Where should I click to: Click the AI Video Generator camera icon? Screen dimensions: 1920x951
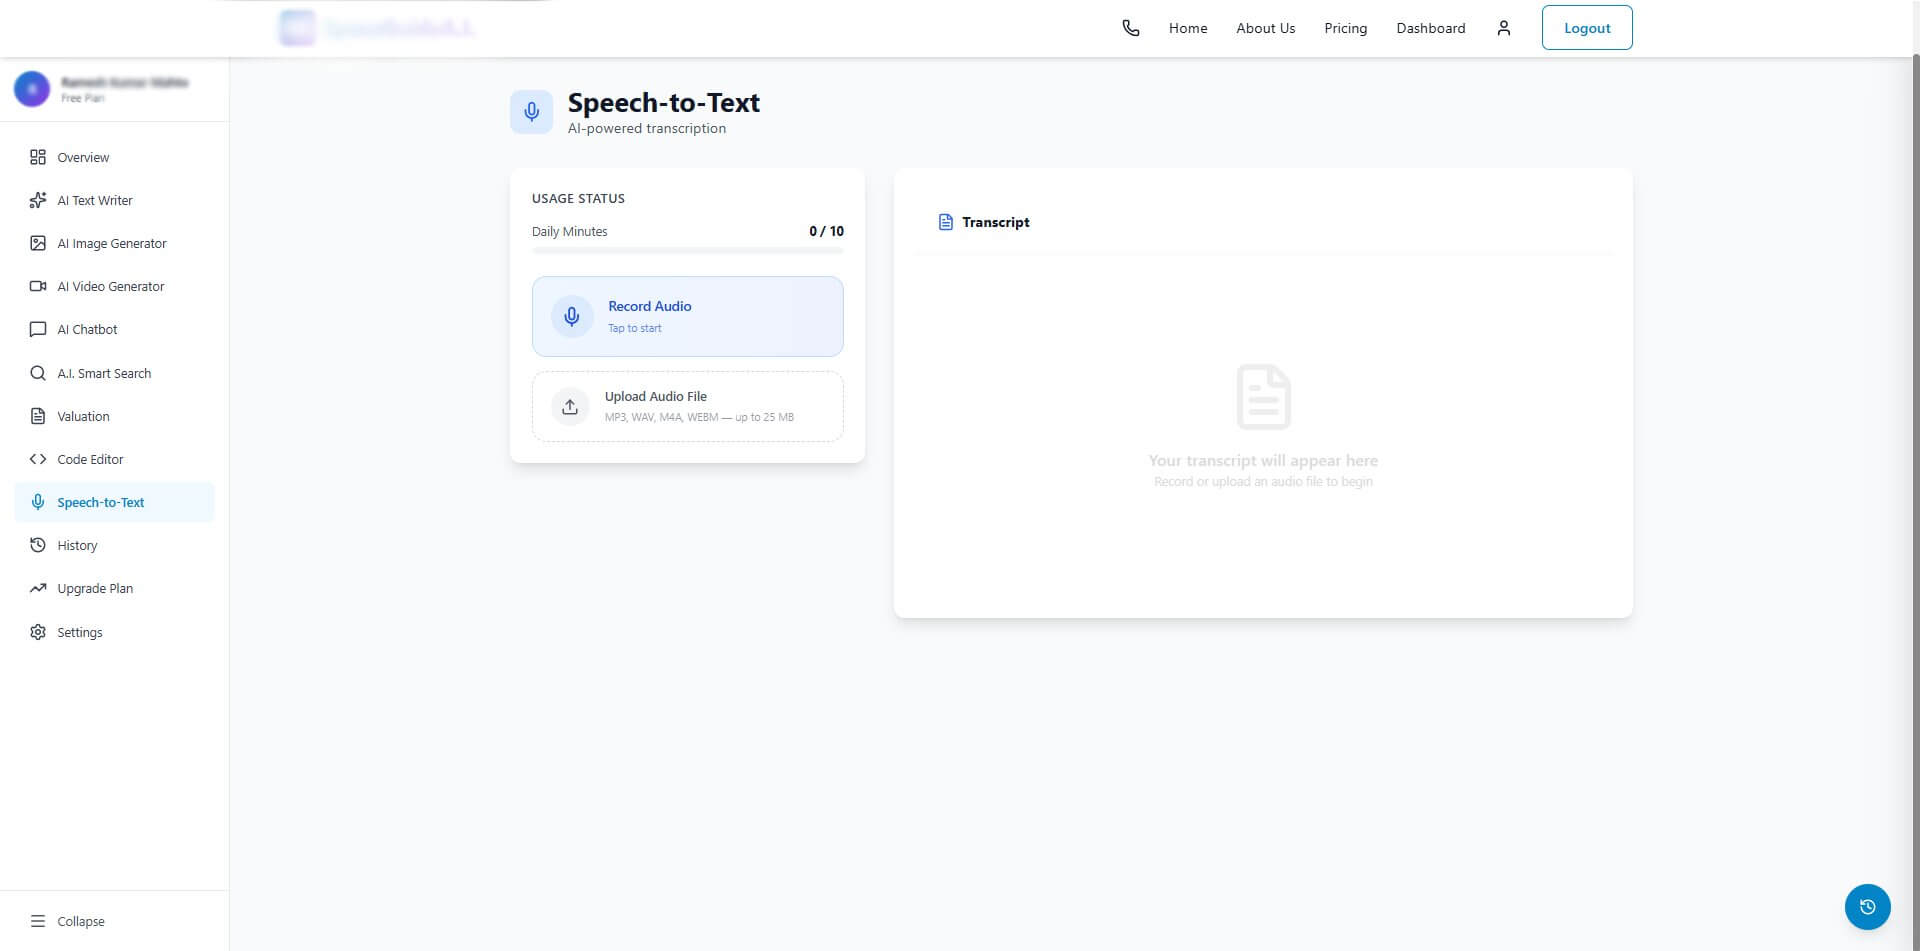38,286
